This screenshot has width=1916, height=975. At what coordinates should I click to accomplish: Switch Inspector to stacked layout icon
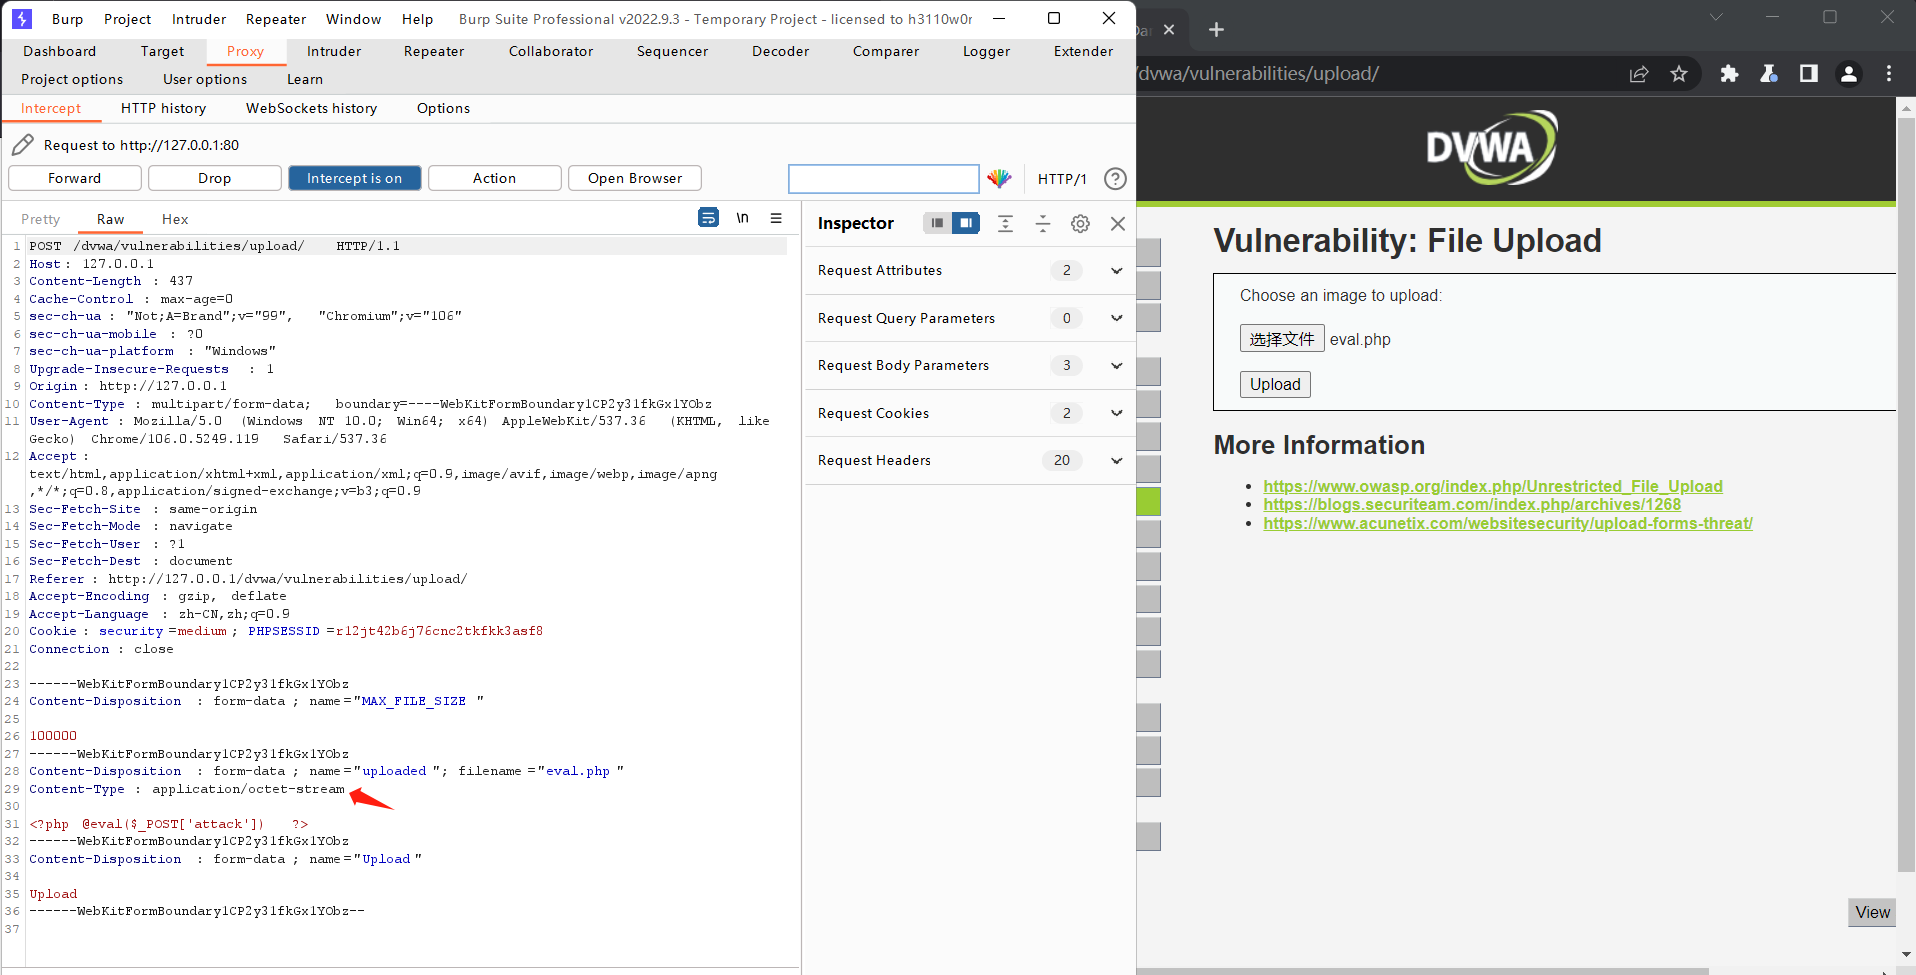[937, 223]
